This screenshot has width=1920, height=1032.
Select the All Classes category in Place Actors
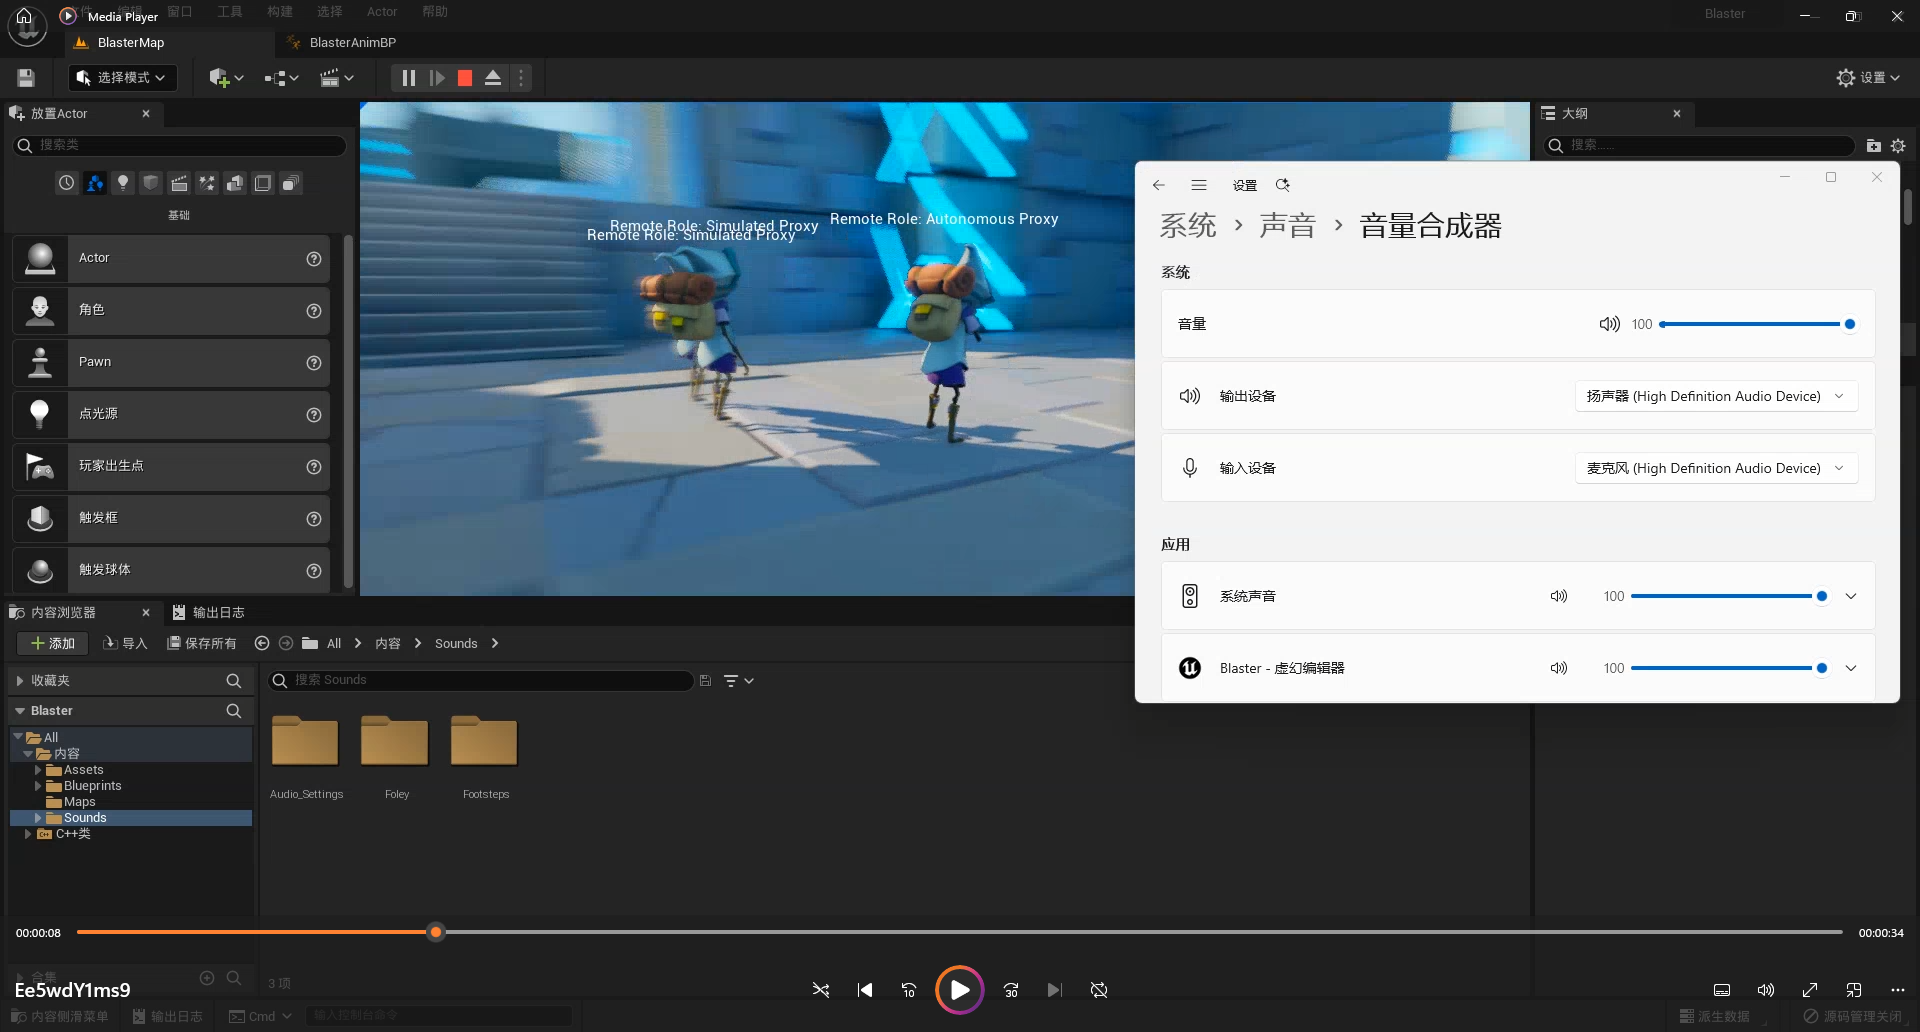click(x=291, y=183)
